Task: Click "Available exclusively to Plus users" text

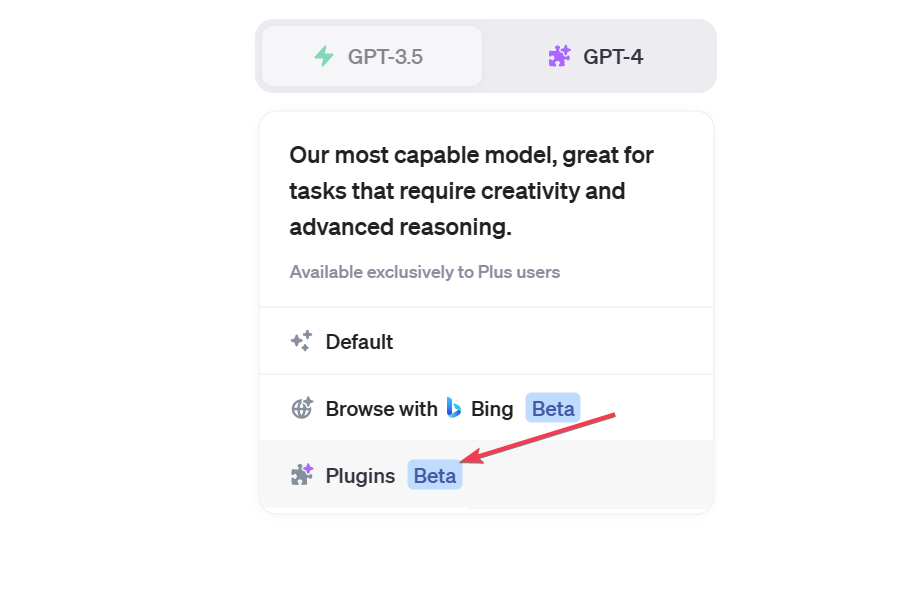Action: point(425,272)
